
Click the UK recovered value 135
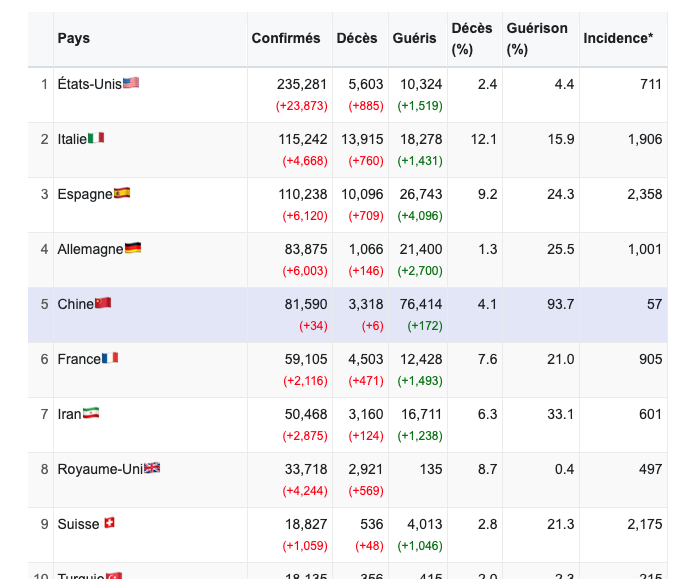coord(431,469)
